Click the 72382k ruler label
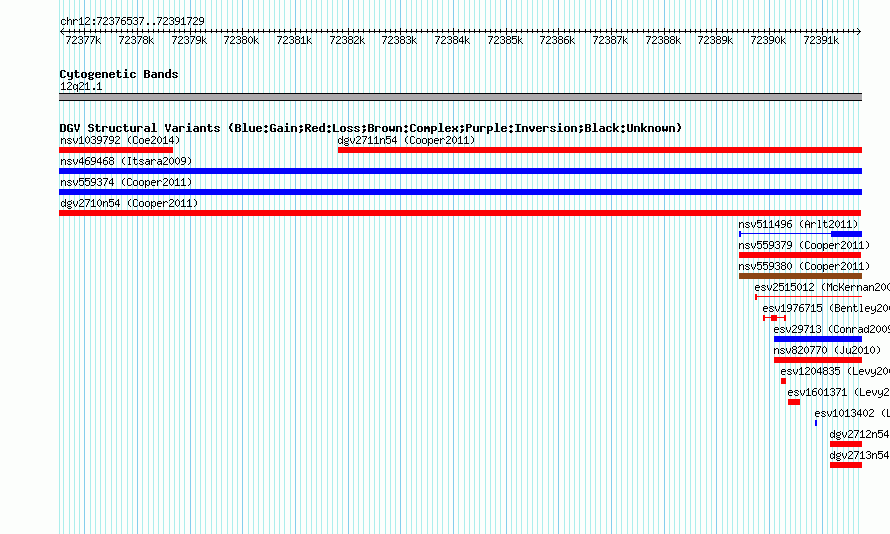This screenshot has height=534, width=890. 347,40
